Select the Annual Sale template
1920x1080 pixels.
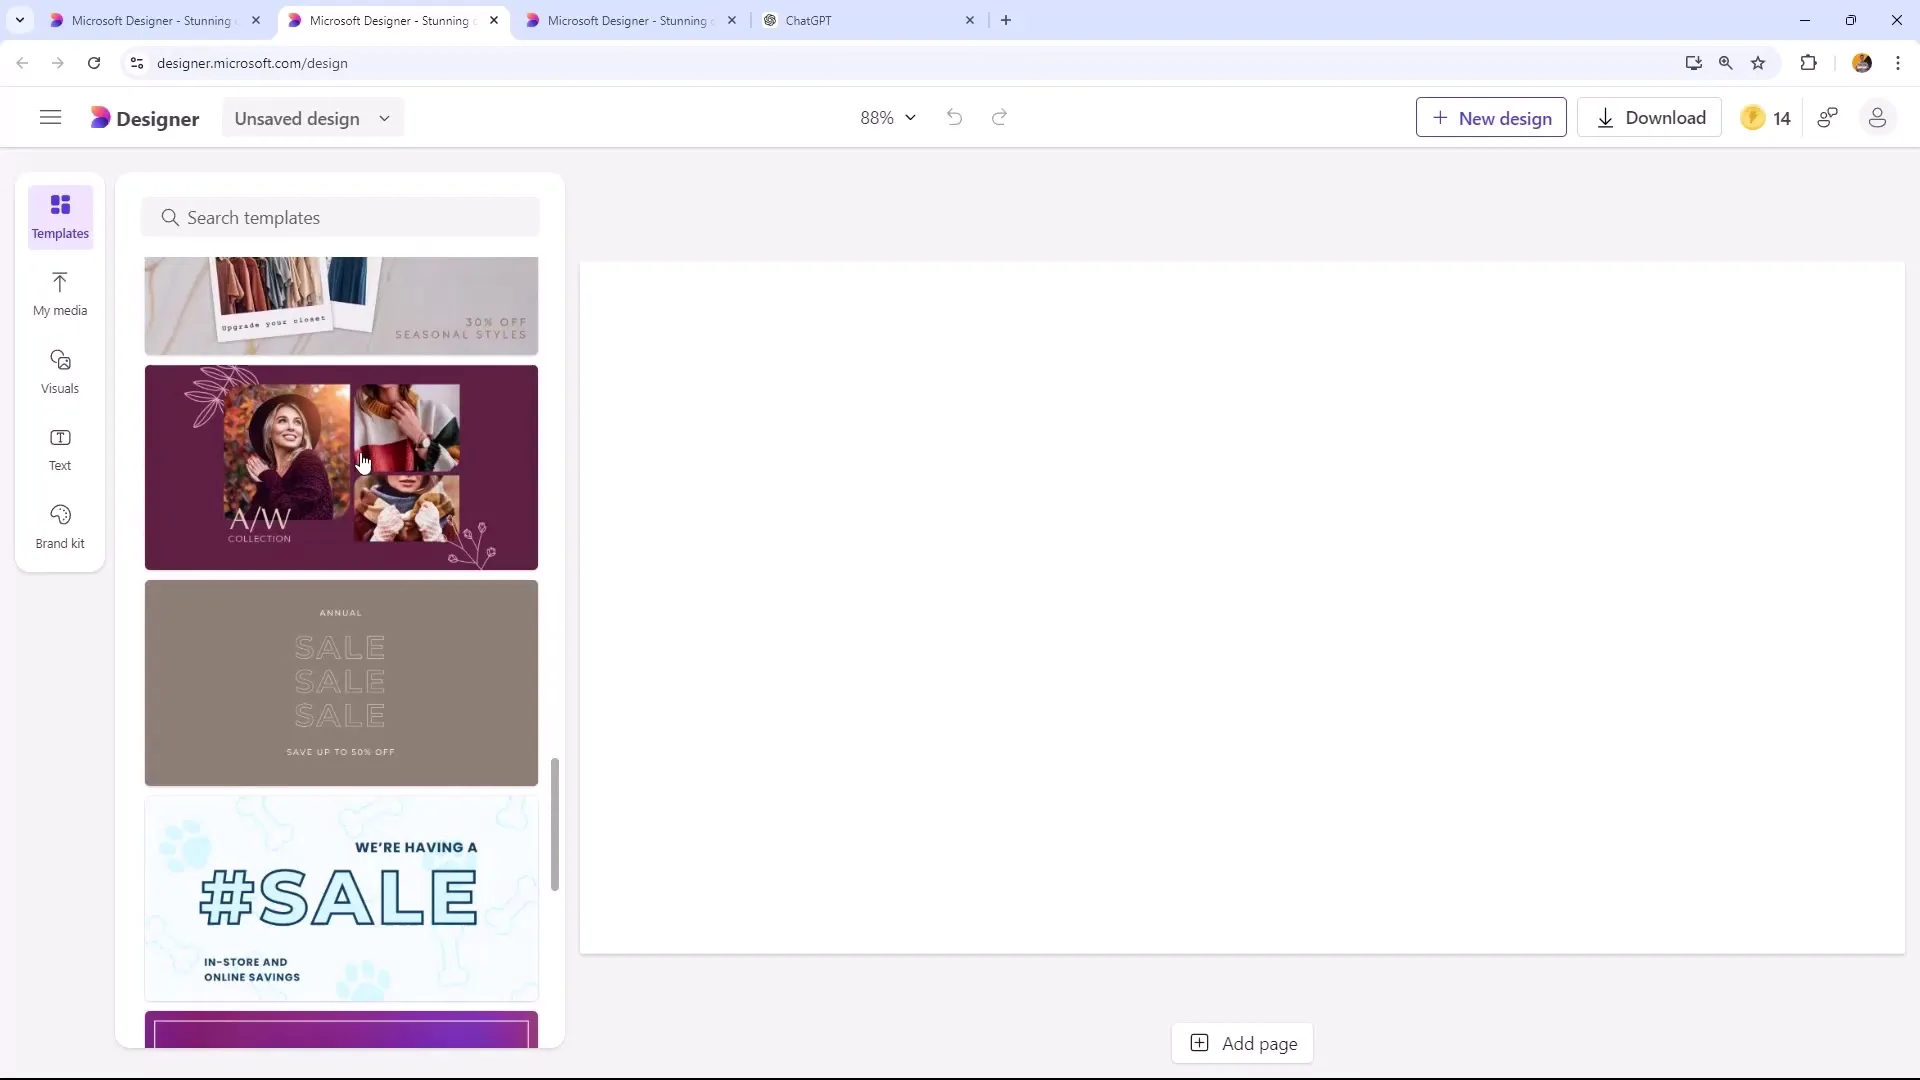342,682
